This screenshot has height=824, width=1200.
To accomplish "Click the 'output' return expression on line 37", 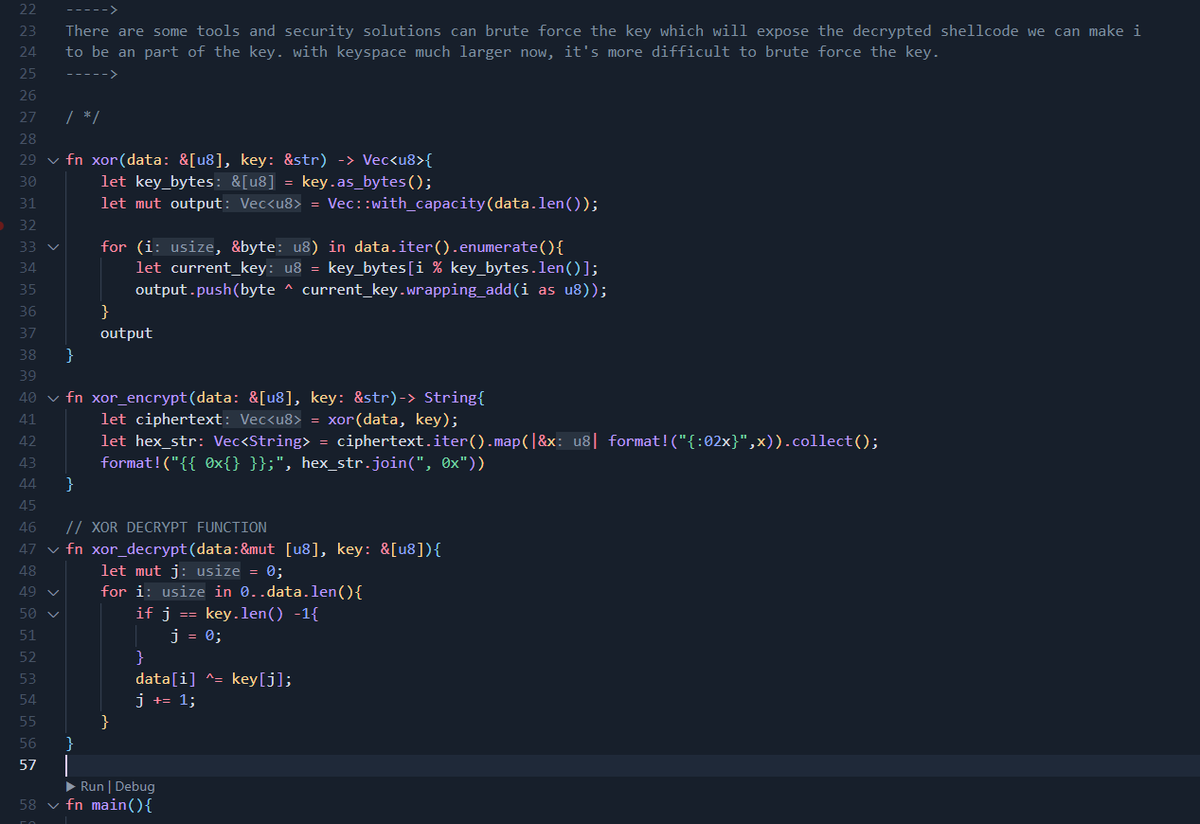I will coord(127,333).
